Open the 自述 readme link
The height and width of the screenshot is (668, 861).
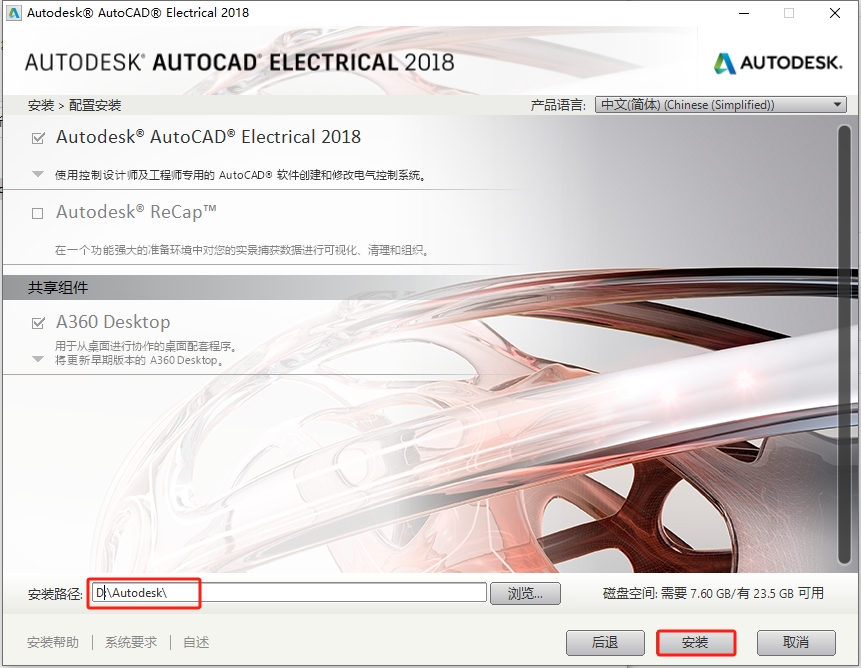(x=196, y=642)
